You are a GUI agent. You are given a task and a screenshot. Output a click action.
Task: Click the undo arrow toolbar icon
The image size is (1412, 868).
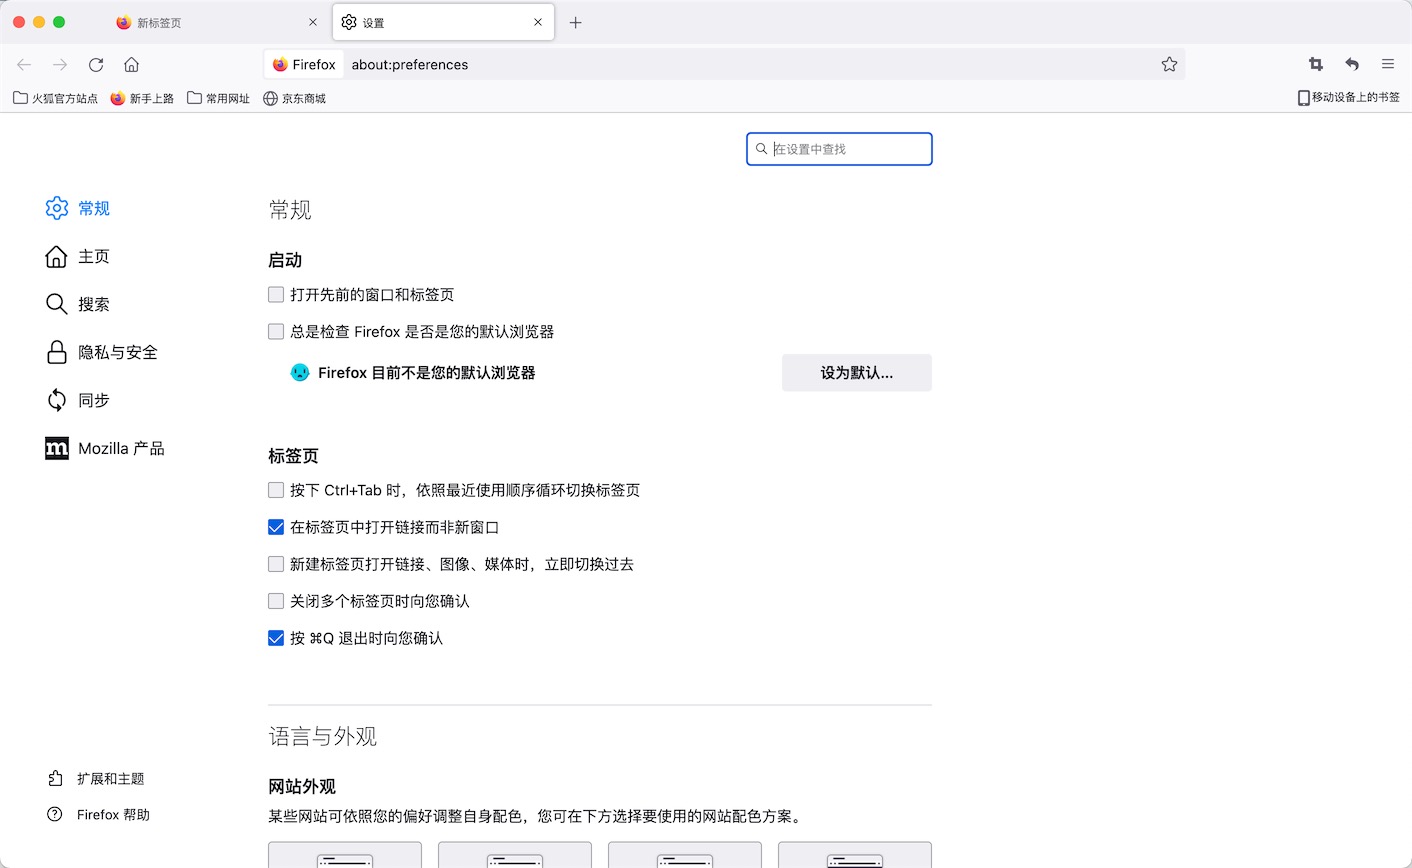[x=1352, y=64]
